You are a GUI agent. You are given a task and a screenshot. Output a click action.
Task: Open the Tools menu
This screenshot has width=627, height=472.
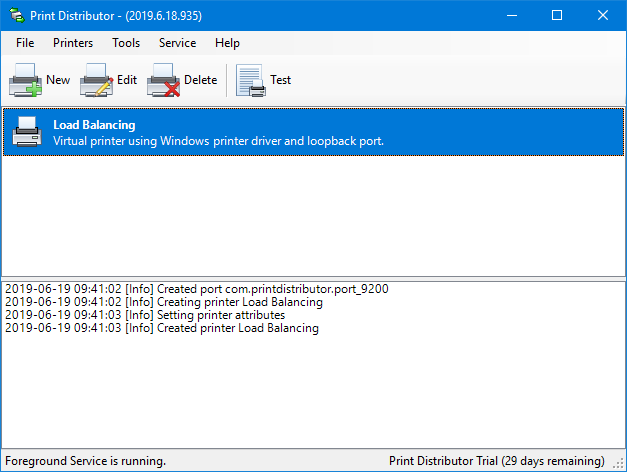tap(126, 43)
